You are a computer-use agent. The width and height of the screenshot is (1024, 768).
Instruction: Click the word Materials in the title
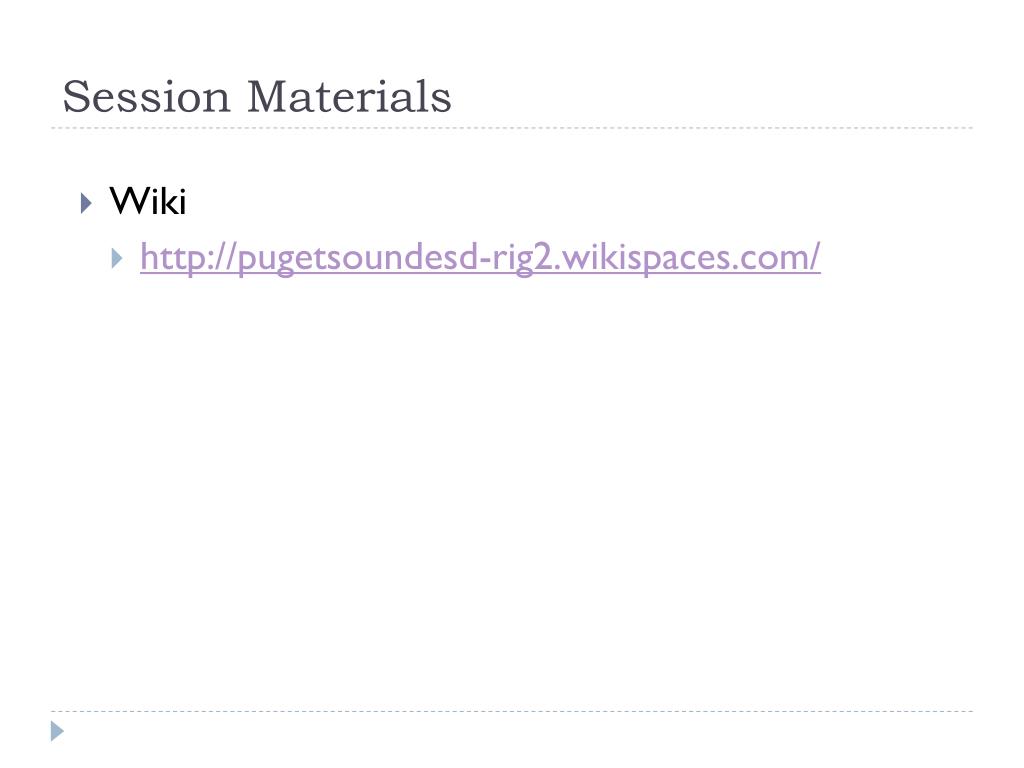[349, 97]
